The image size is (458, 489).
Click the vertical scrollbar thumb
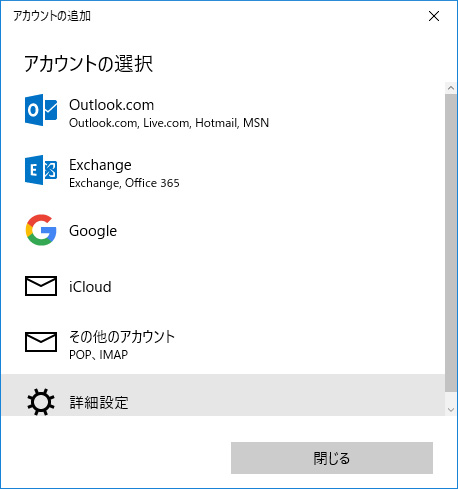pyautogui.click(x=451, y=243)
